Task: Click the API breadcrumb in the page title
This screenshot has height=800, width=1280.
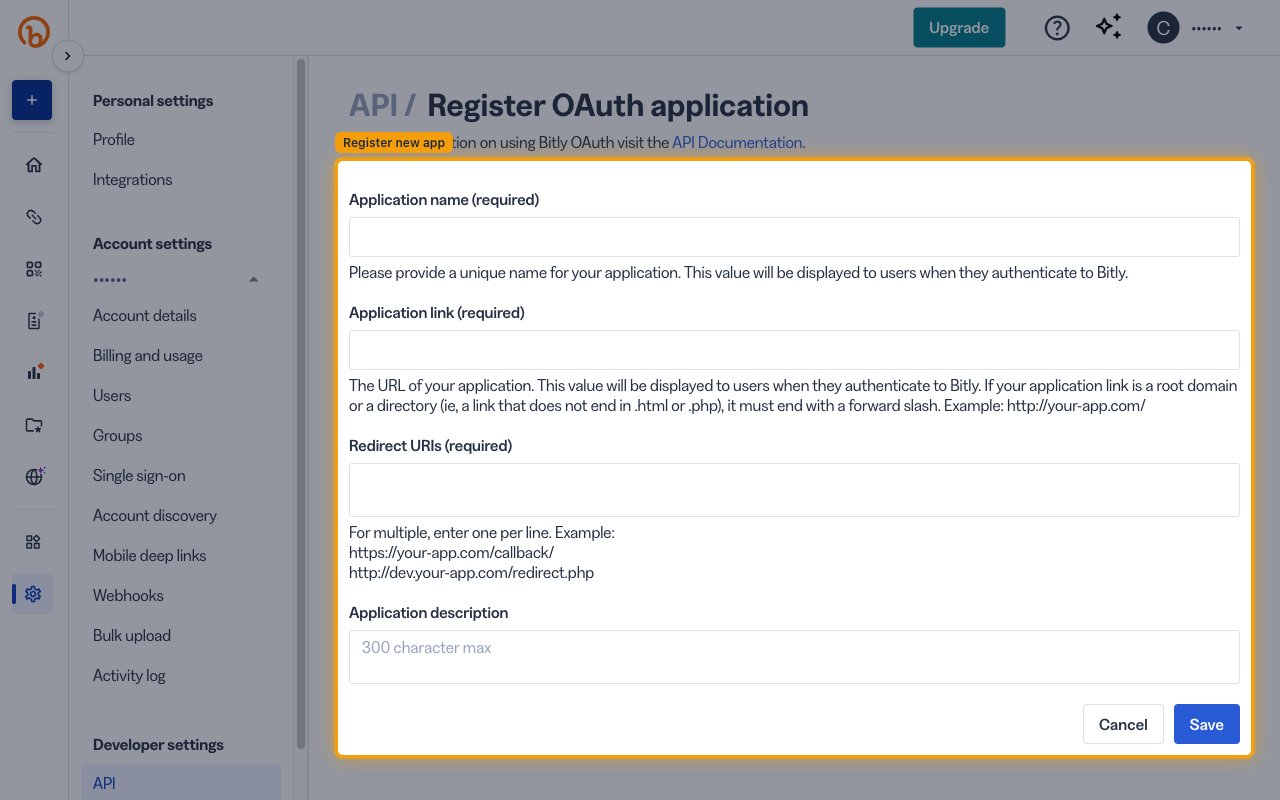Action: pyautogui.click(x=371, y=105)
